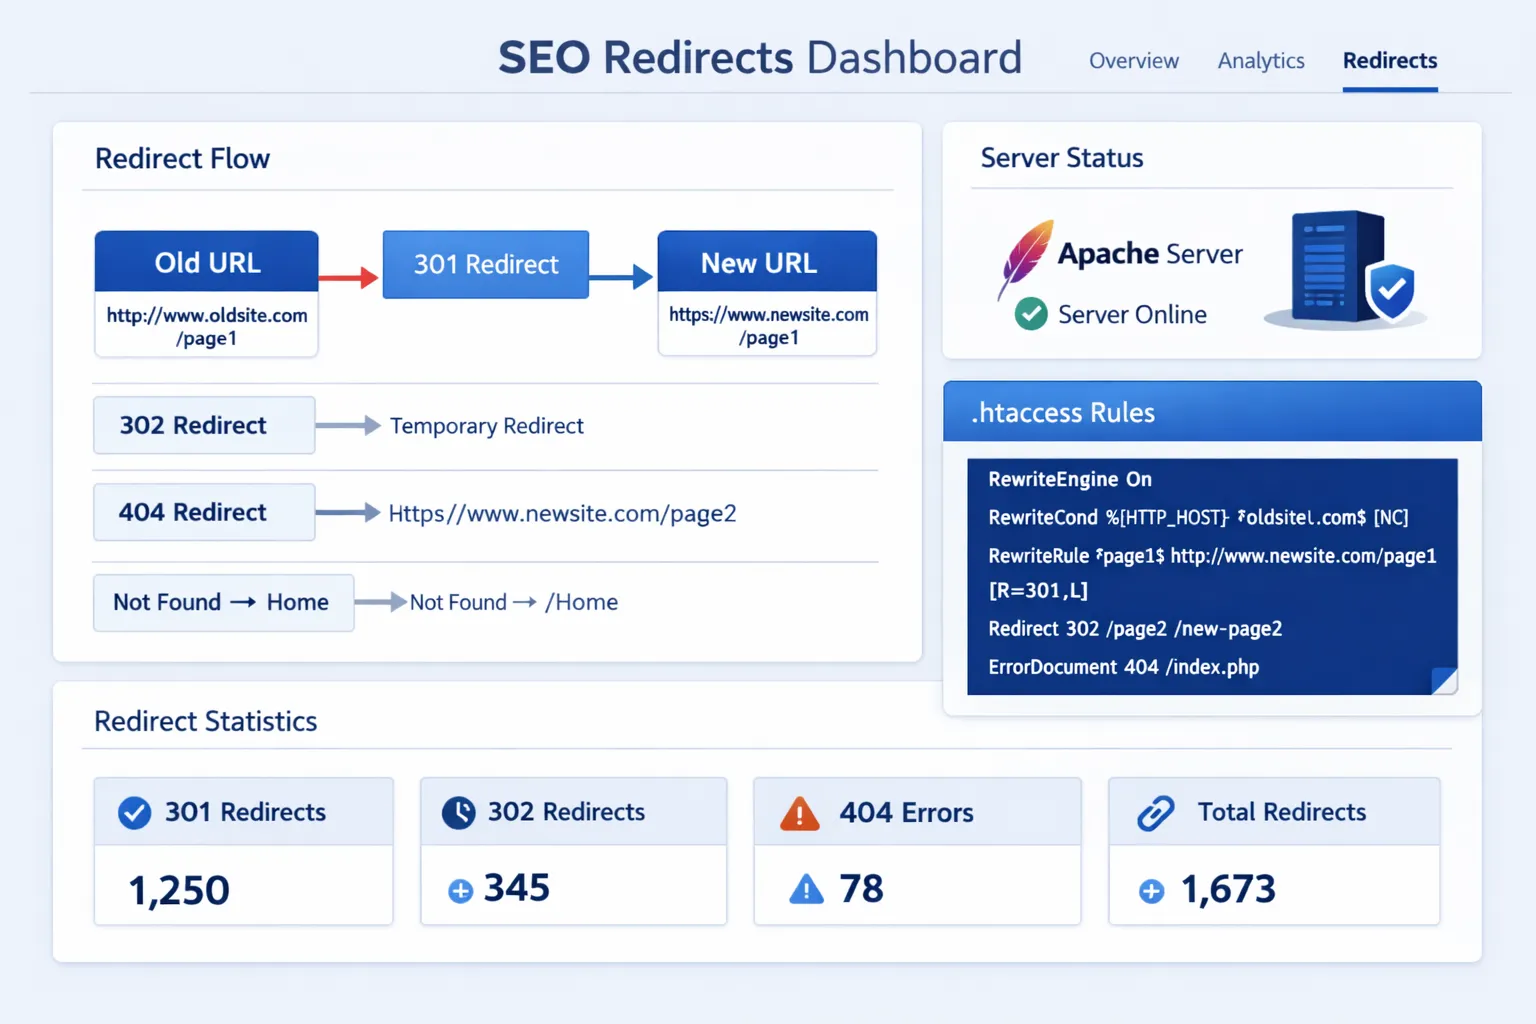1536x1024 pixels.
Task: Click the Old URL box
Action: click(x=206, y=262)
